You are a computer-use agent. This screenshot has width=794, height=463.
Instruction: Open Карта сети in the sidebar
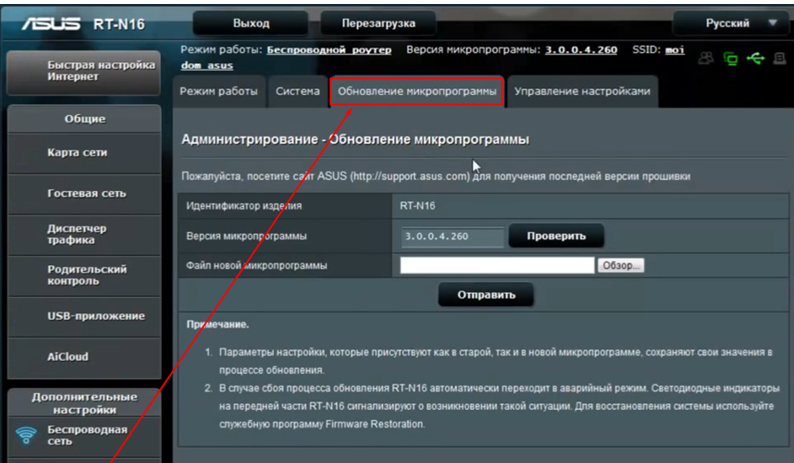(84, 152)
